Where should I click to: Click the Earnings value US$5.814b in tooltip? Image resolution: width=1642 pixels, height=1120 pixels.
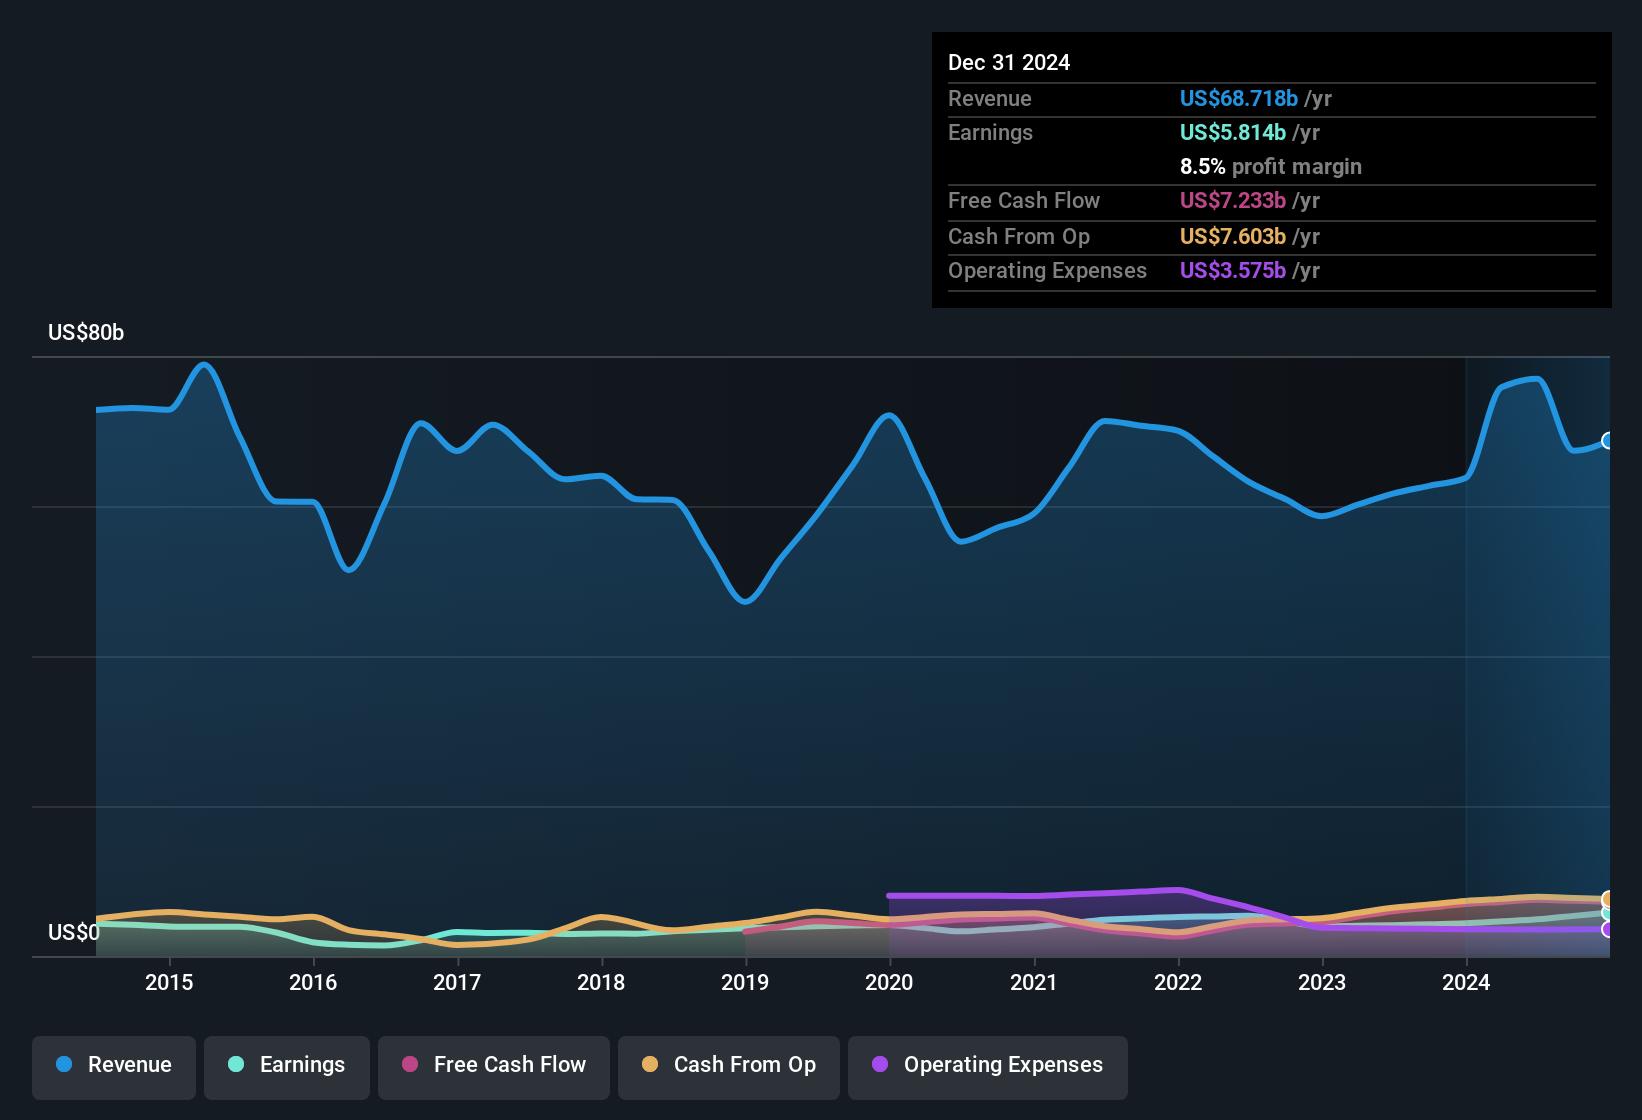(1233, 133)
